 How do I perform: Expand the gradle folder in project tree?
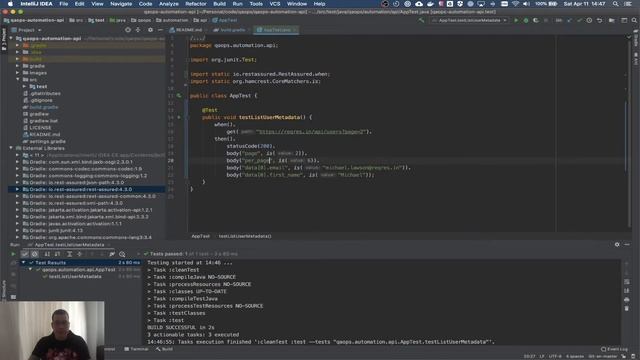pyautogui.click(x=18, y=66)
